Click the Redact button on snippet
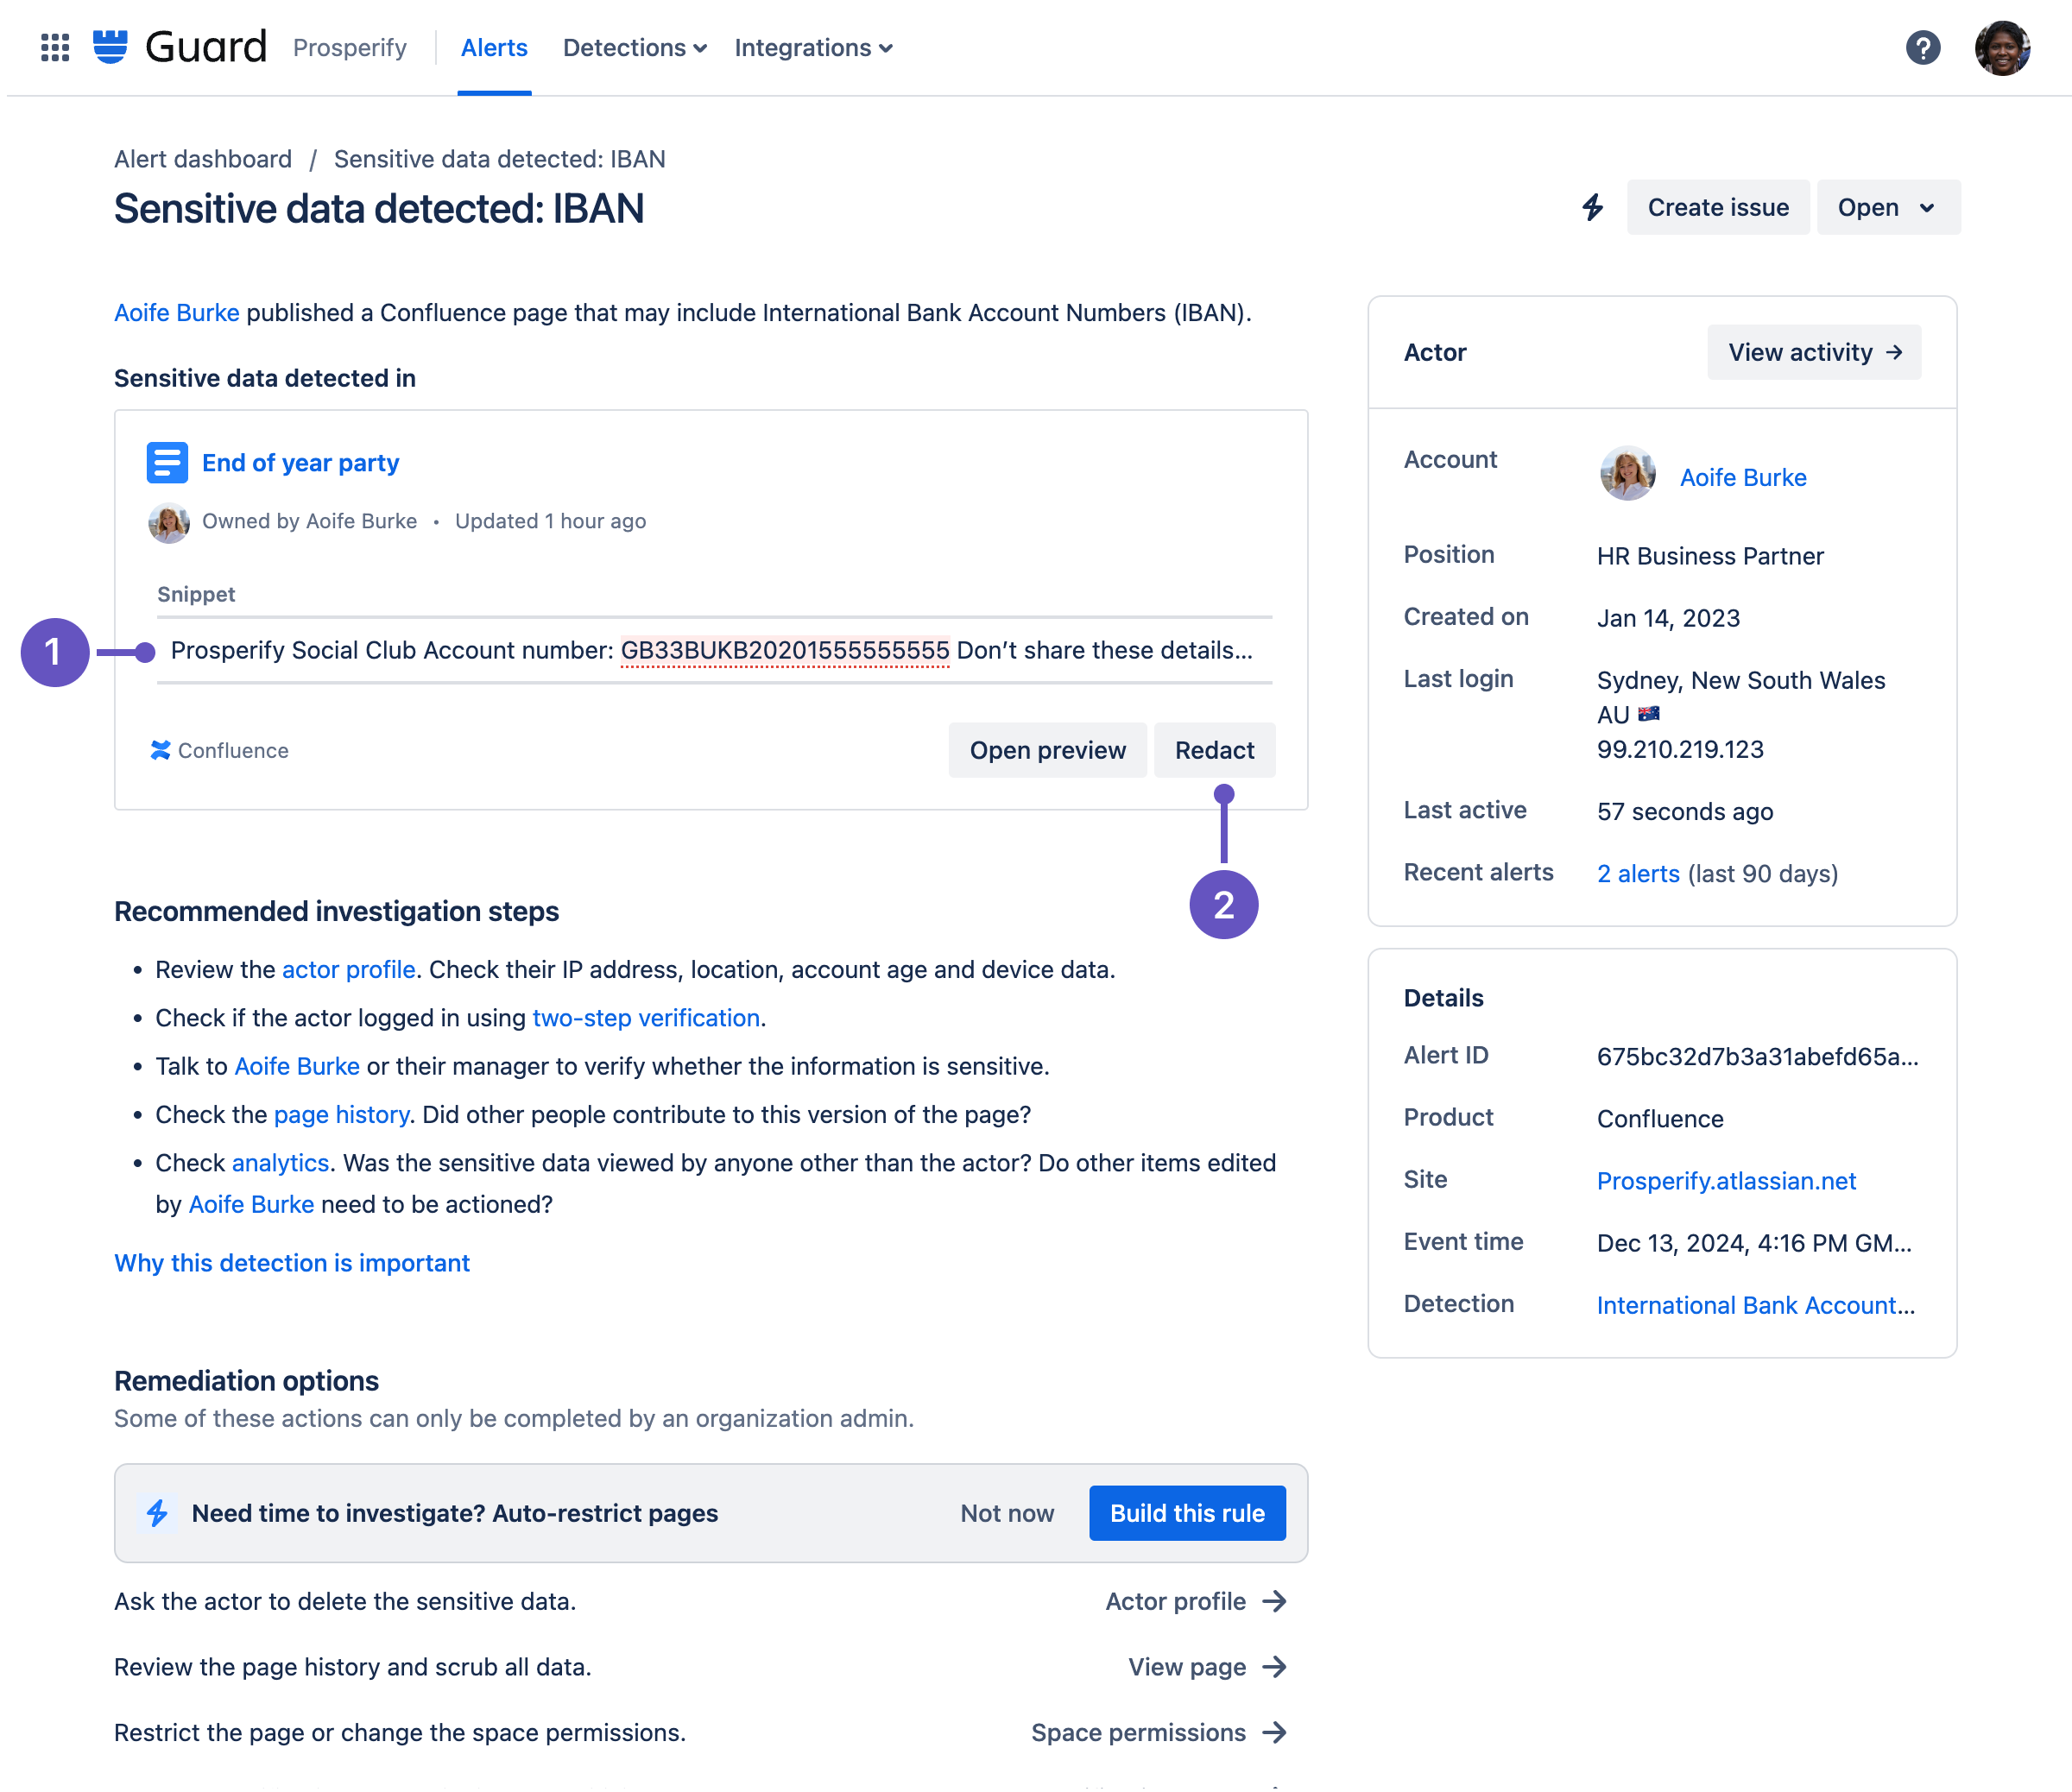 click(1214, 749)
